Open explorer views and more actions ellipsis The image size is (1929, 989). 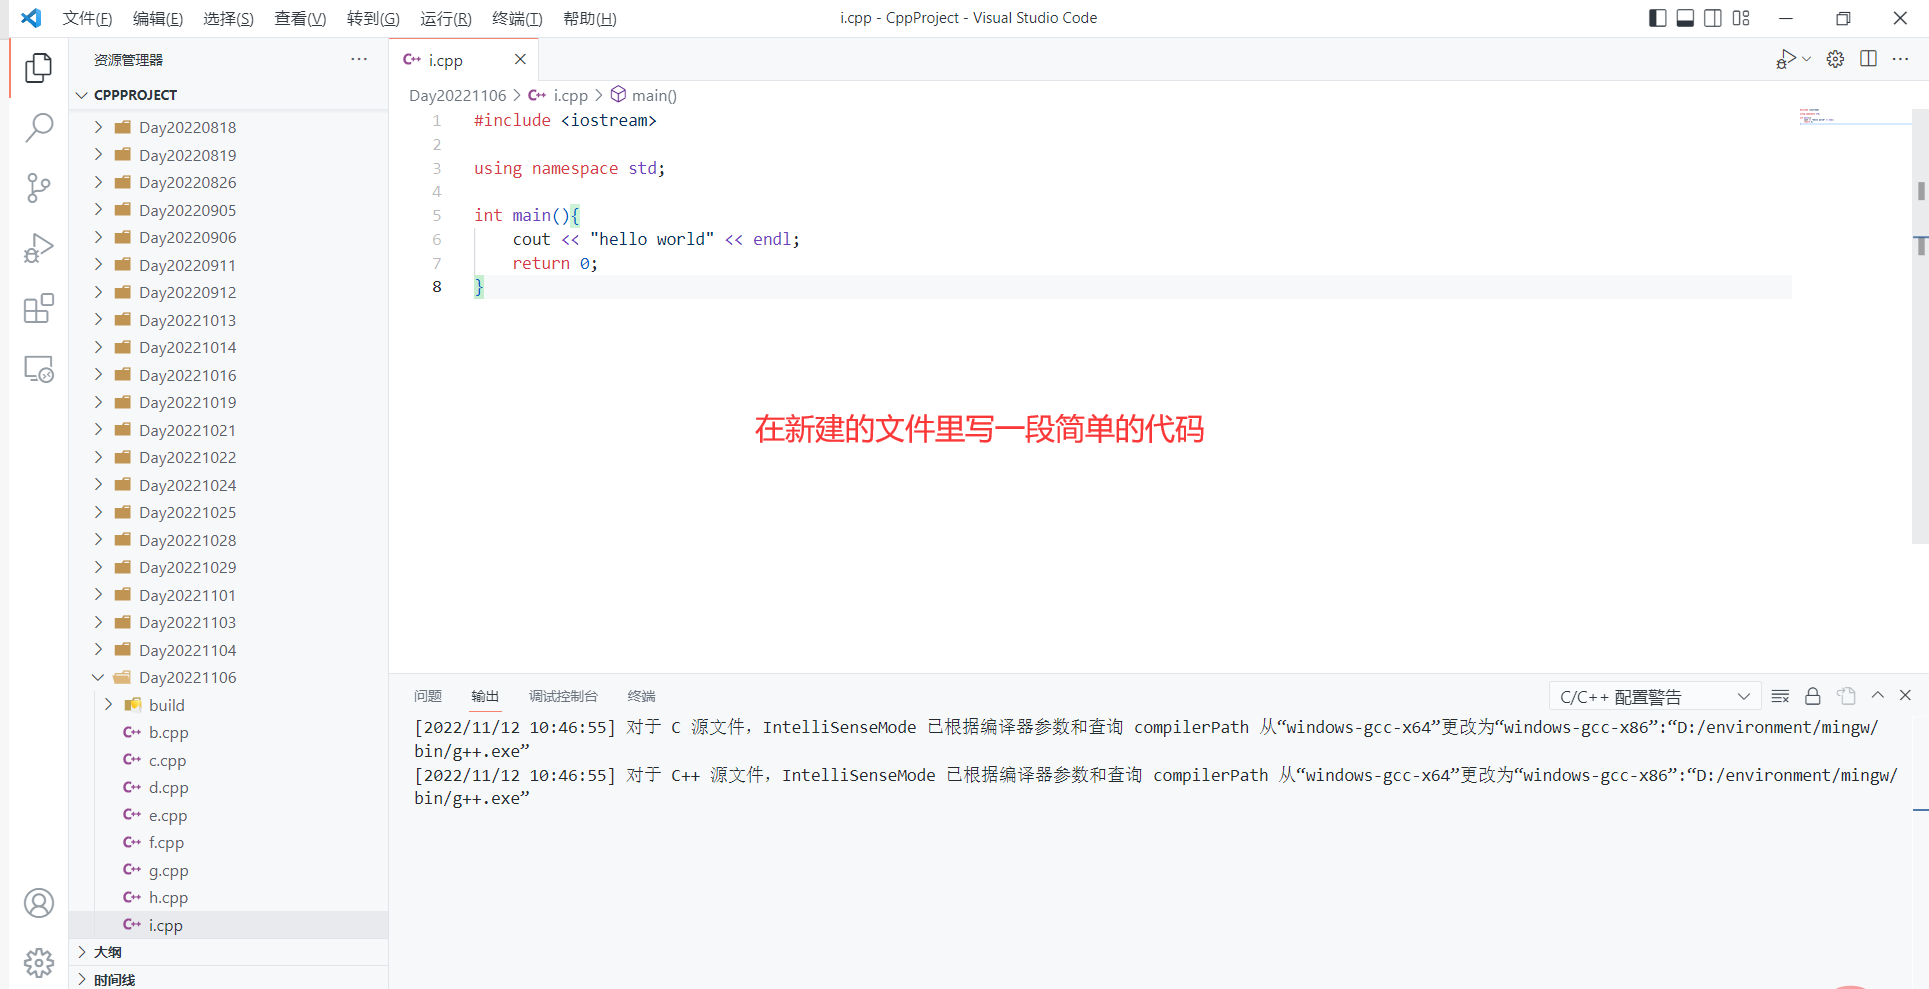[359, 59]
